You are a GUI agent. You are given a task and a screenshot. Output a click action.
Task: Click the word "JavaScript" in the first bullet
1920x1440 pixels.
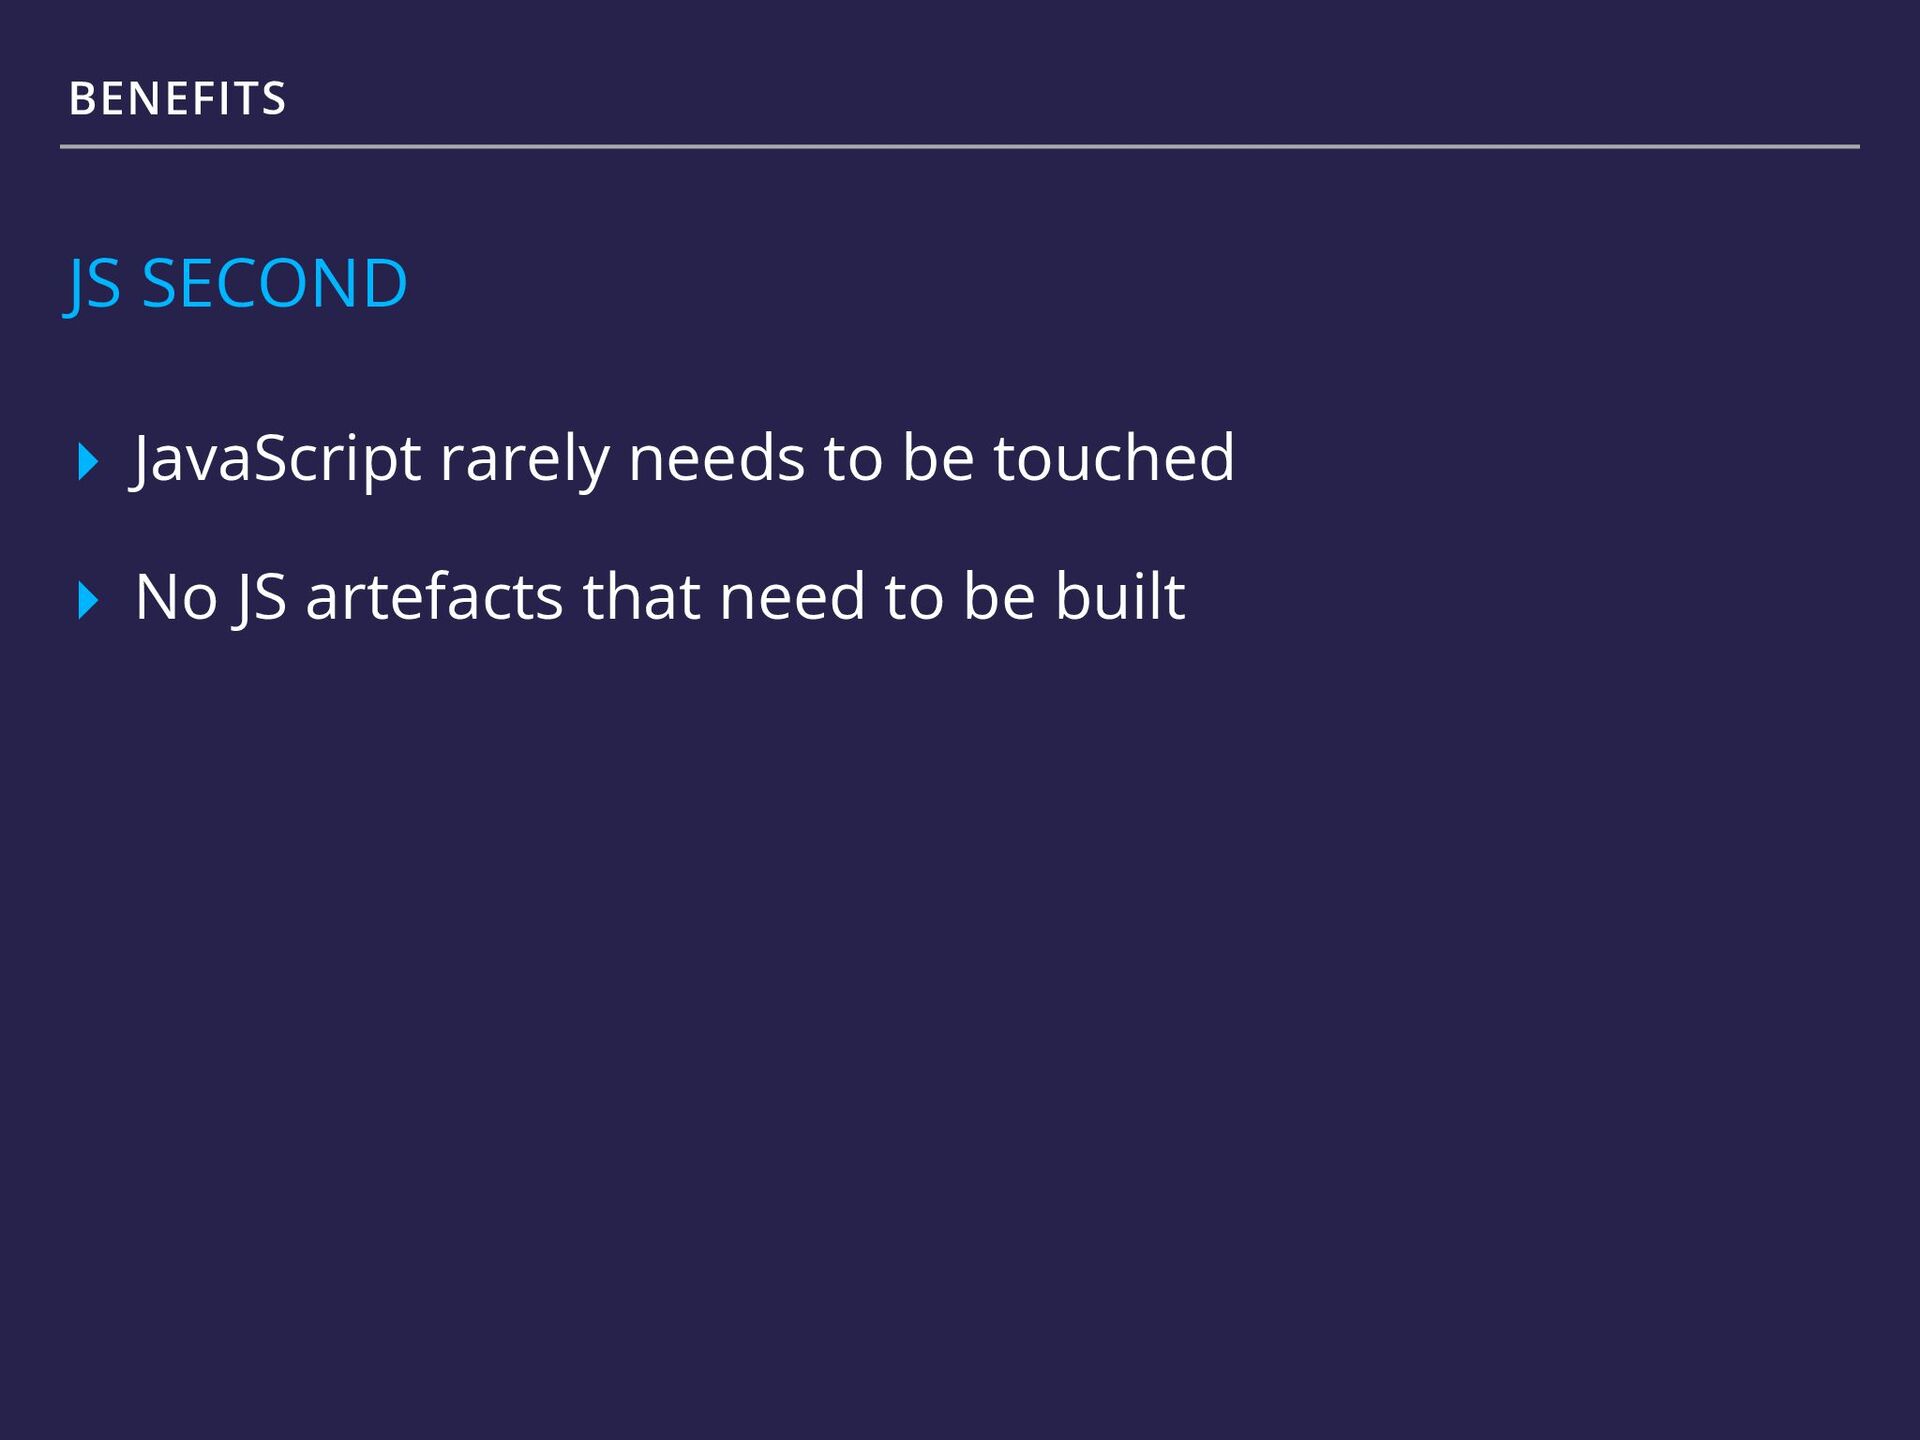point(276,460)
